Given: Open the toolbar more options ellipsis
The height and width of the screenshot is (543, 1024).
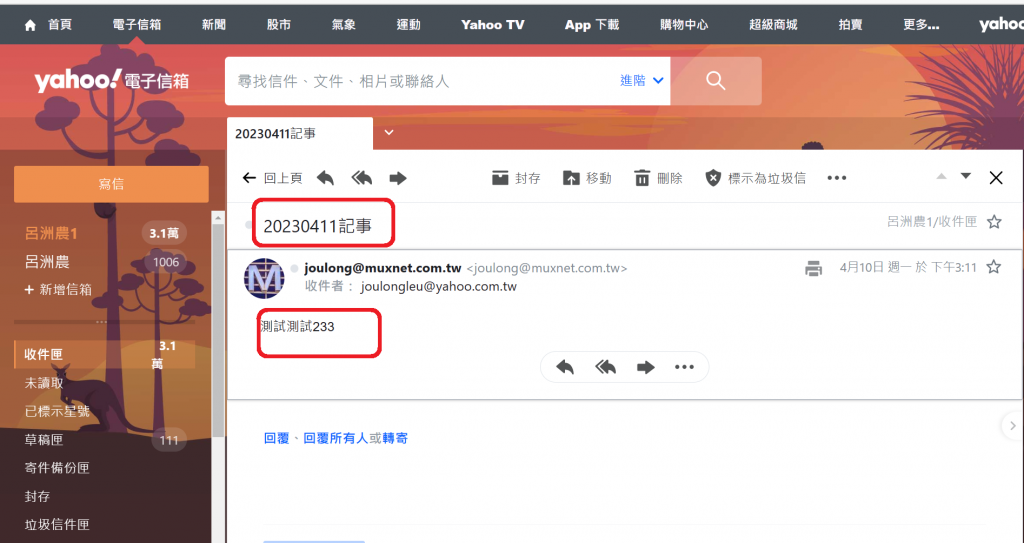Looking at the screenshot, I should [837, 178].
